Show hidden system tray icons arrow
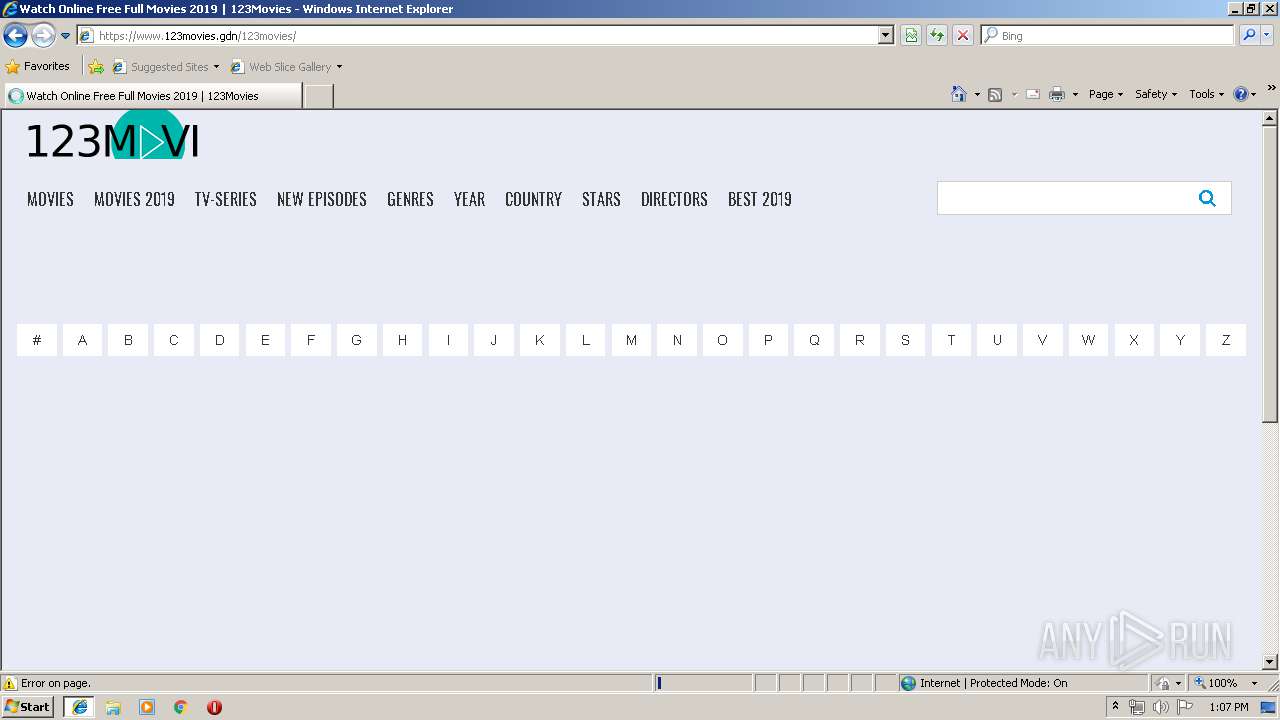Image resolution: width=1280 pixels, height=720 pixels. (x=1115, y=707)
